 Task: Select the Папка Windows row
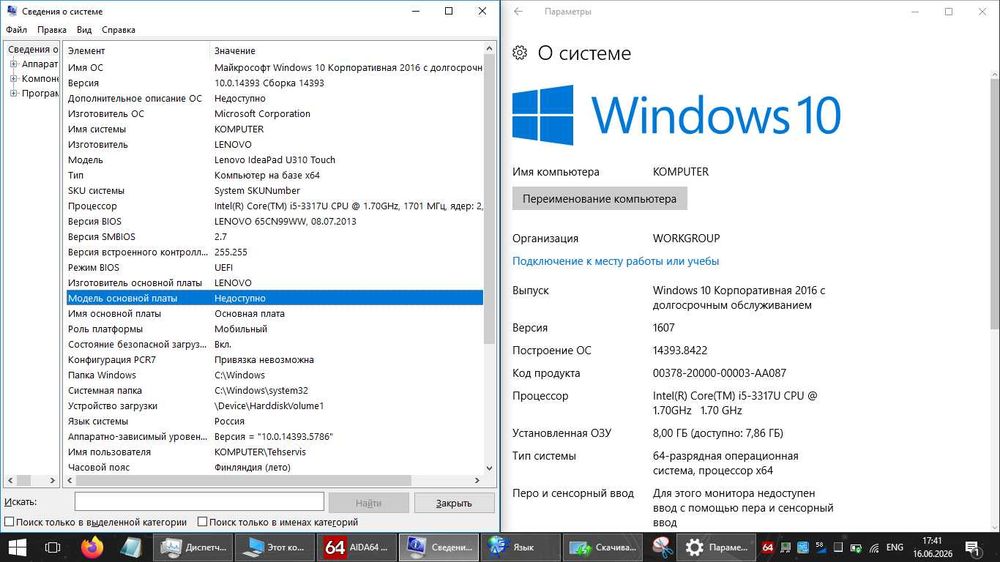274,375
